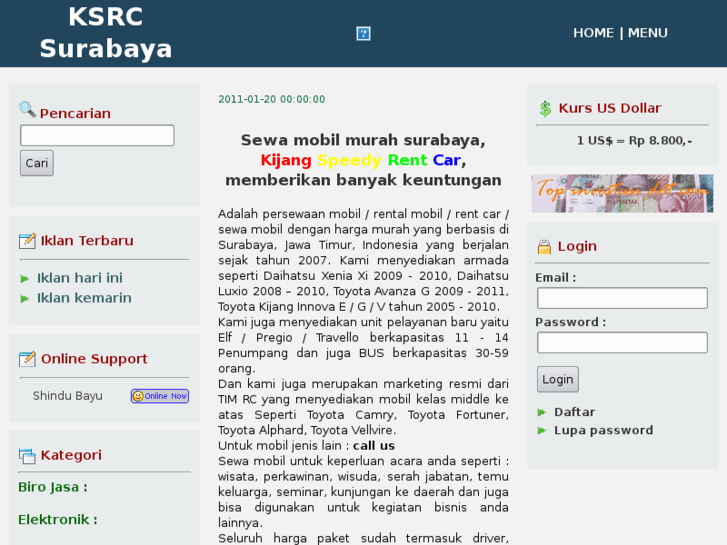Open the Daftar registration link

[574, 412]
